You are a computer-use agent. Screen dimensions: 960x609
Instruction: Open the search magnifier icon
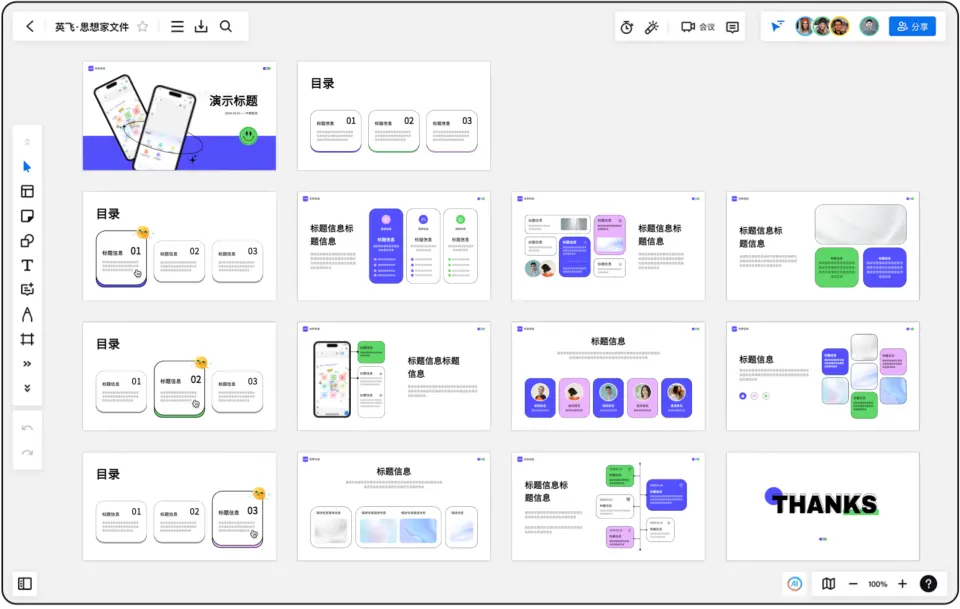tap(226, 26)
